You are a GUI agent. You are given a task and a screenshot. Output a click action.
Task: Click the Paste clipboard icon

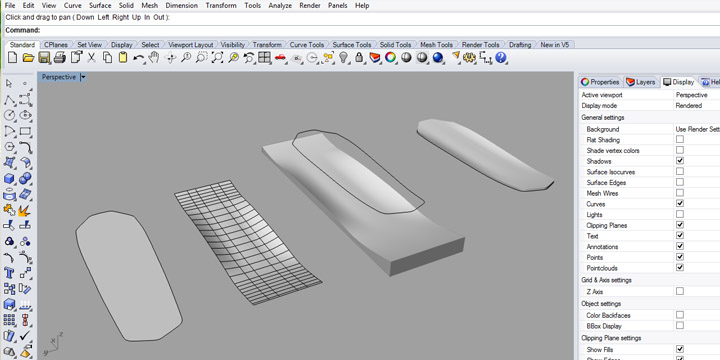[x=123, y=57]
